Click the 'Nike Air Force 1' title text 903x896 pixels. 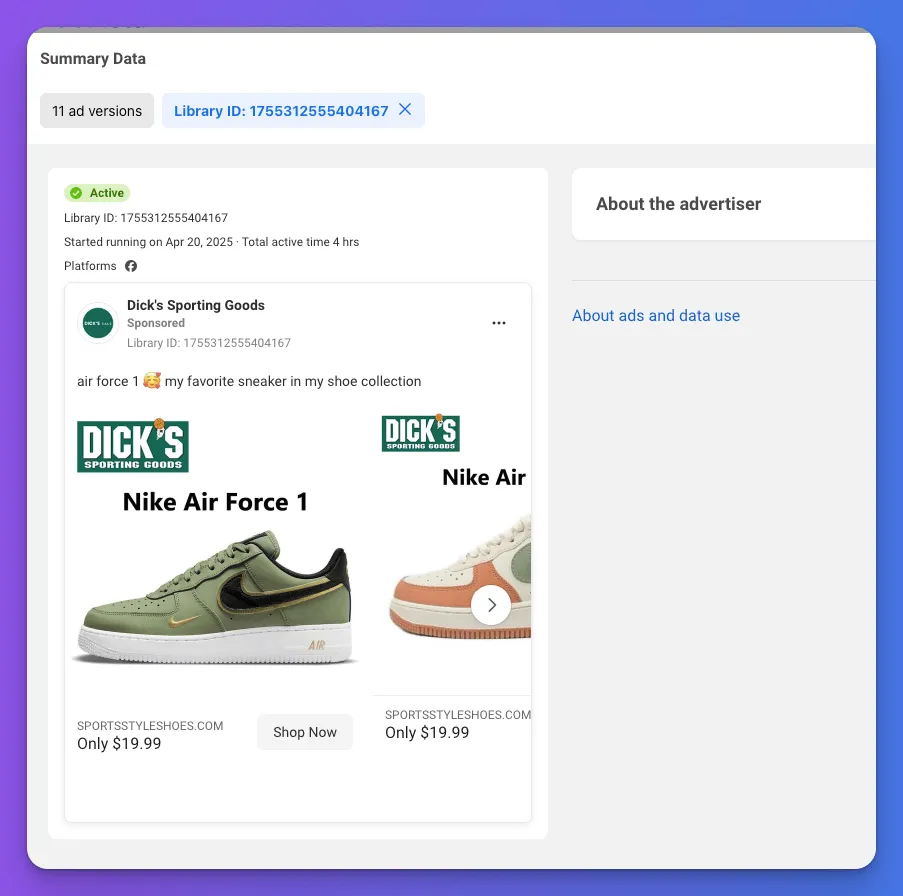point(215,502)
